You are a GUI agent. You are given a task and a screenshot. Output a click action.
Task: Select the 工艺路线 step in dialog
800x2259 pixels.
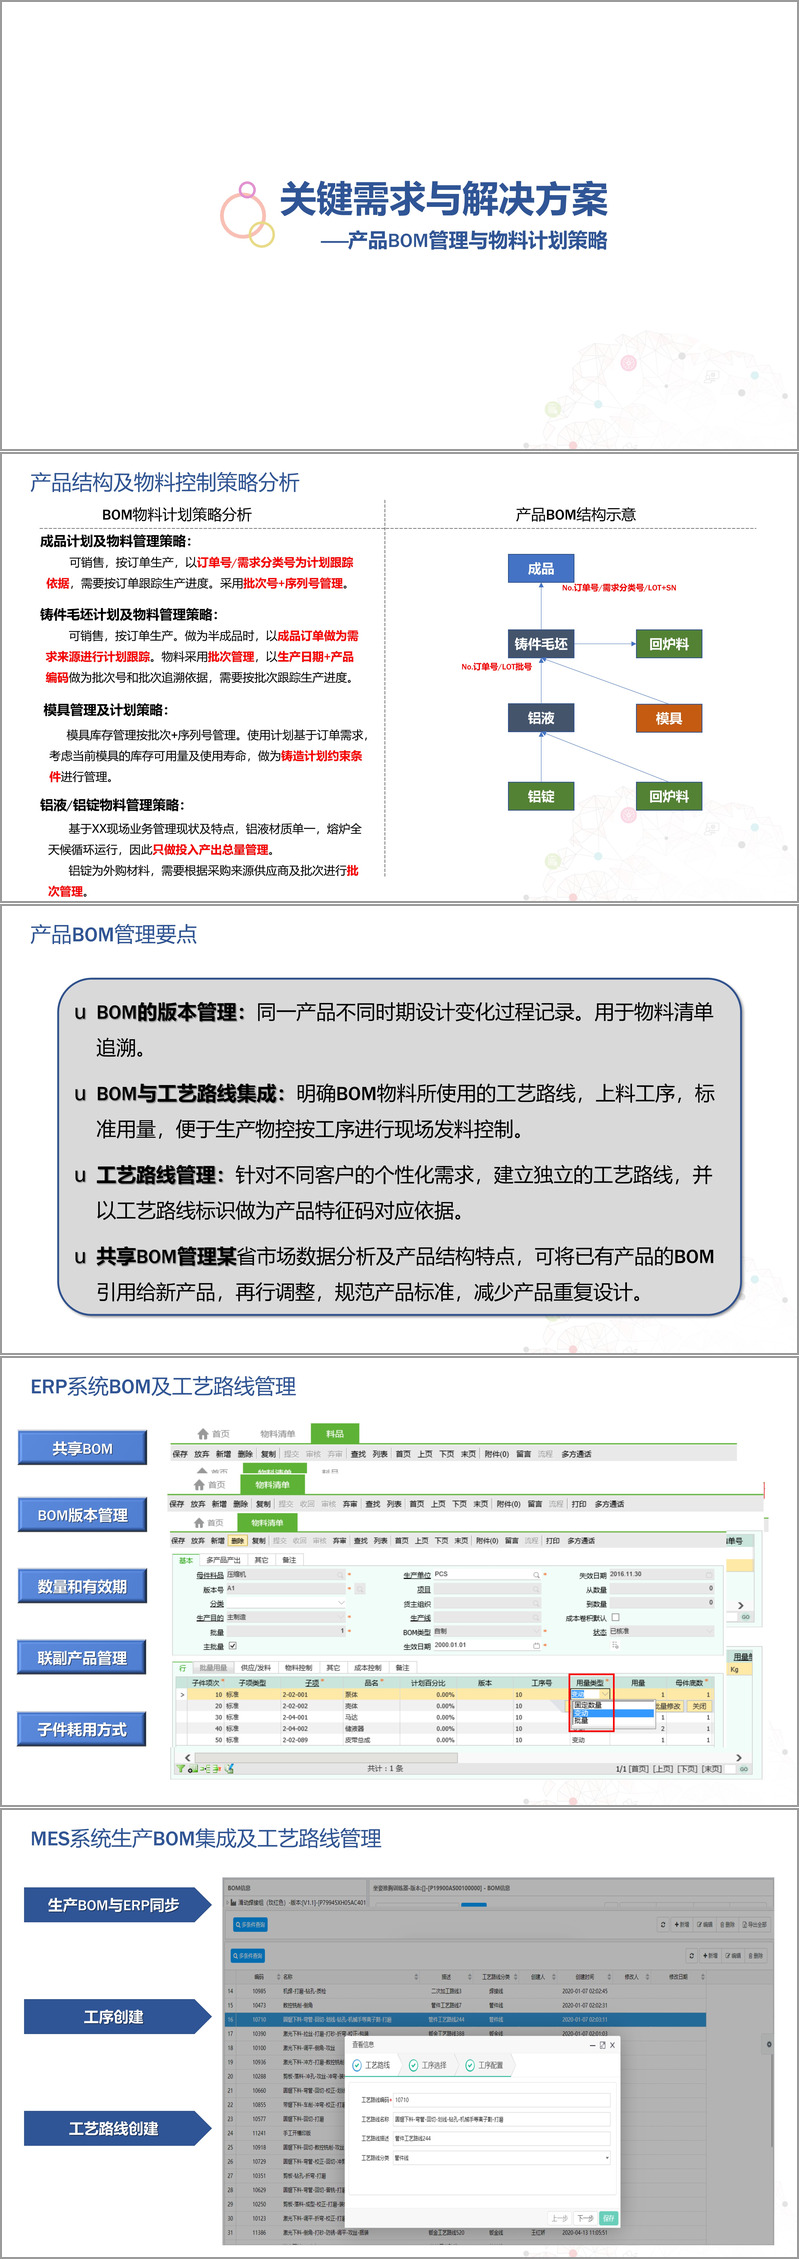371,2065
